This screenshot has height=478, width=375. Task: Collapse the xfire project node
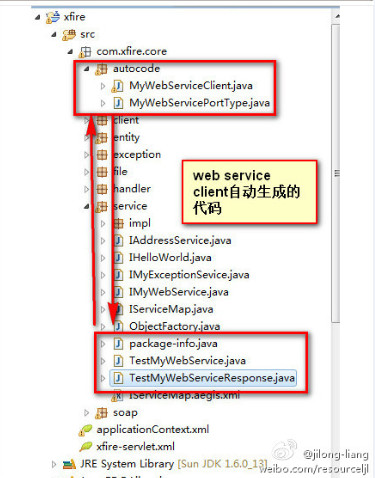38,17
